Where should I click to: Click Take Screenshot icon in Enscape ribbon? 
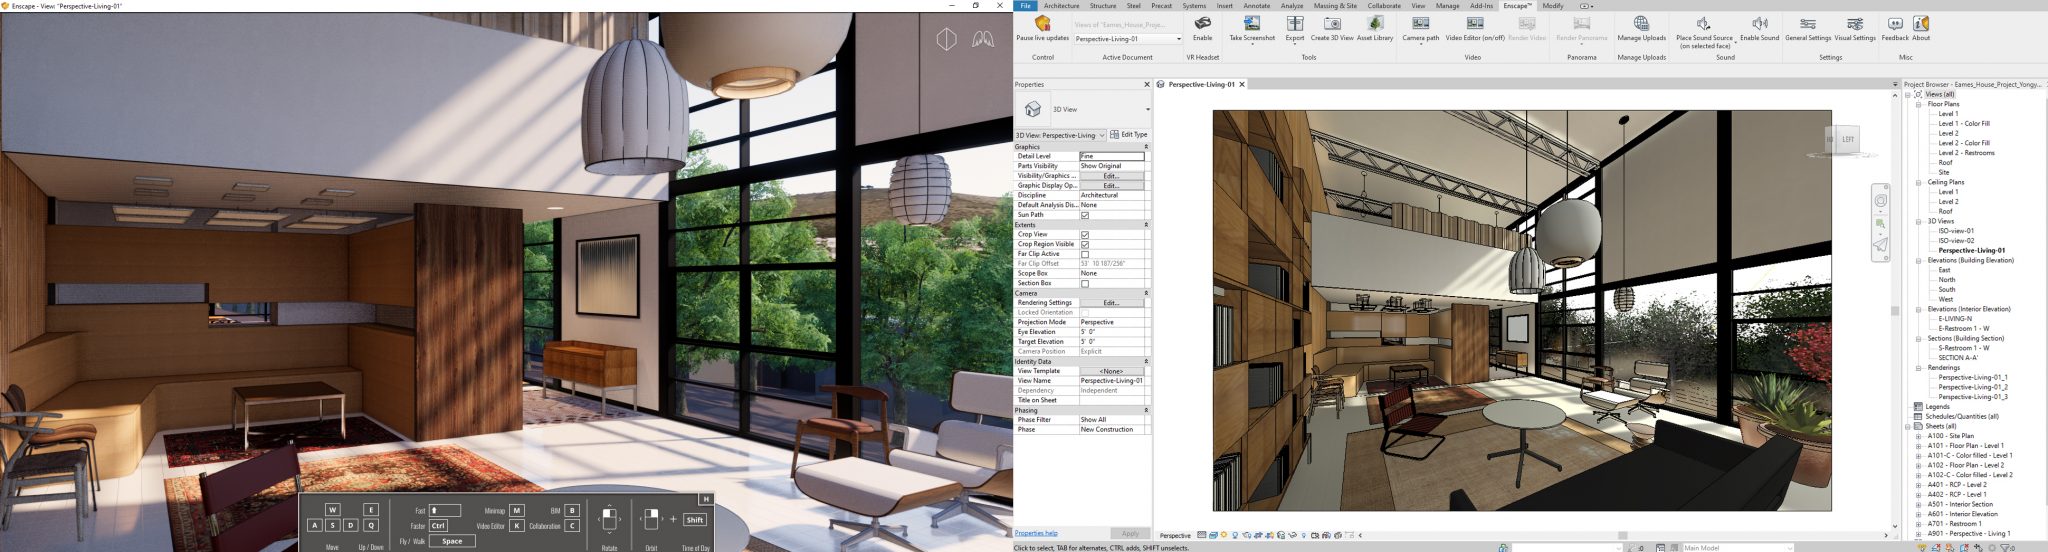(1252, 23)
